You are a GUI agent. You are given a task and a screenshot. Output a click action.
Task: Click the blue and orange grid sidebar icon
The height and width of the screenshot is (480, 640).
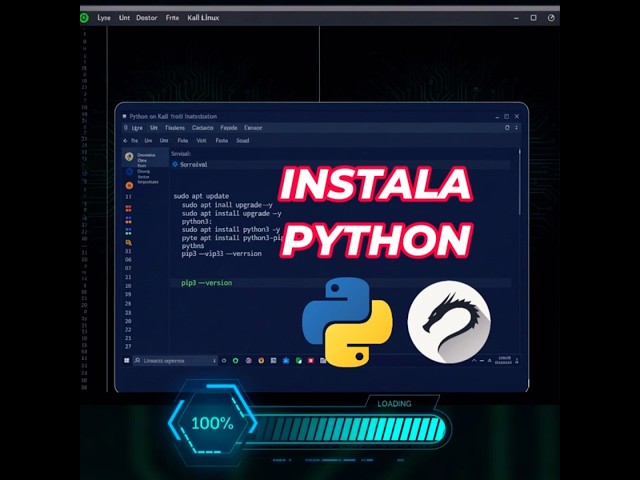(x=128, y=220)
